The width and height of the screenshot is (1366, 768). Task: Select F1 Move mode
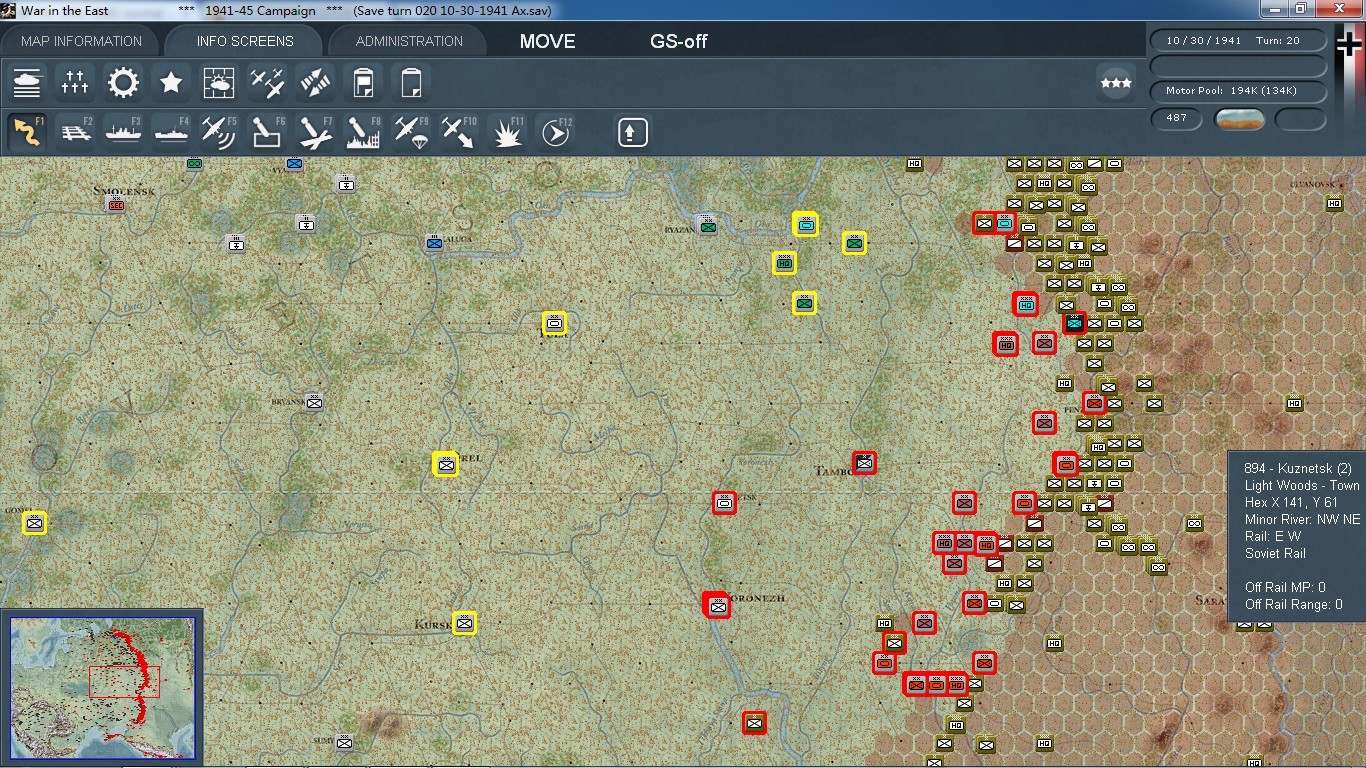click(x=27, y=132)
